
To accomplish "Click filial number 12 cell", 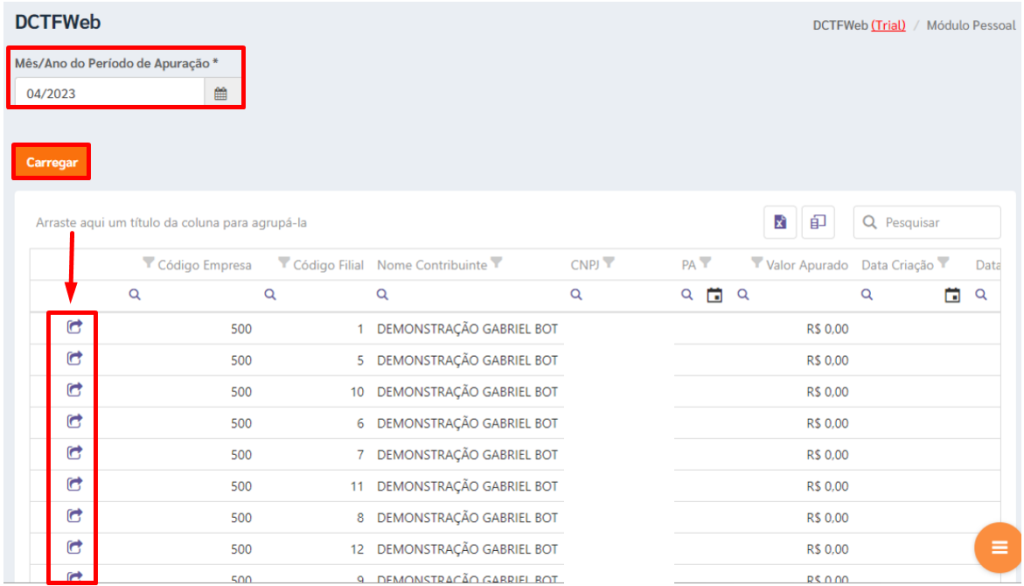I will (357, 549).
